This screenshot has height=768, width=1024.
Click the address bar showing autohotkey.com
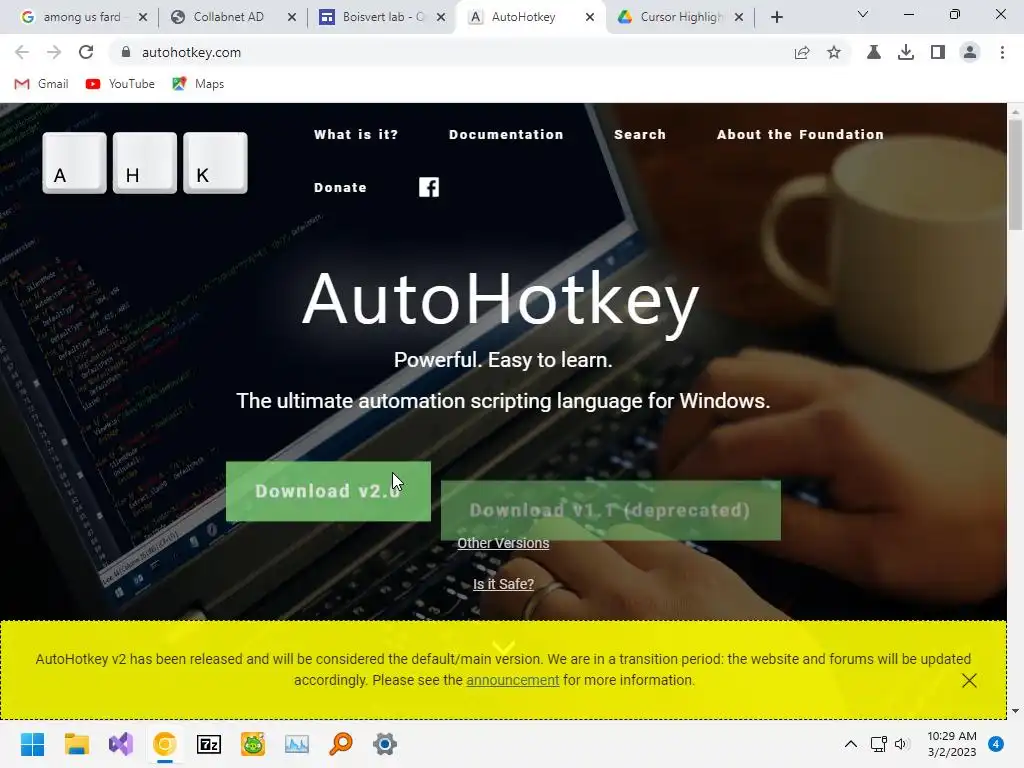tap(451, 52)
